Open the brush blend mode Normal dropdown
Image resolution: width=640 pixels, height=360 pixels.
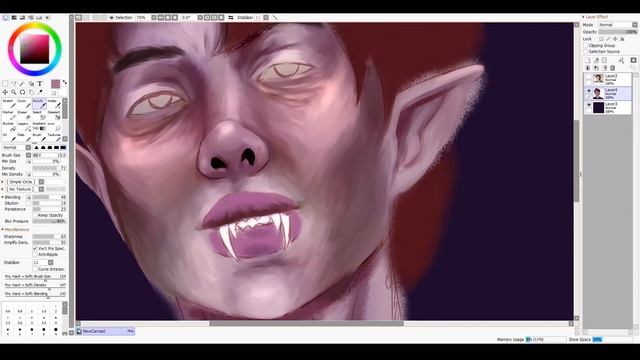pos(16,147)
